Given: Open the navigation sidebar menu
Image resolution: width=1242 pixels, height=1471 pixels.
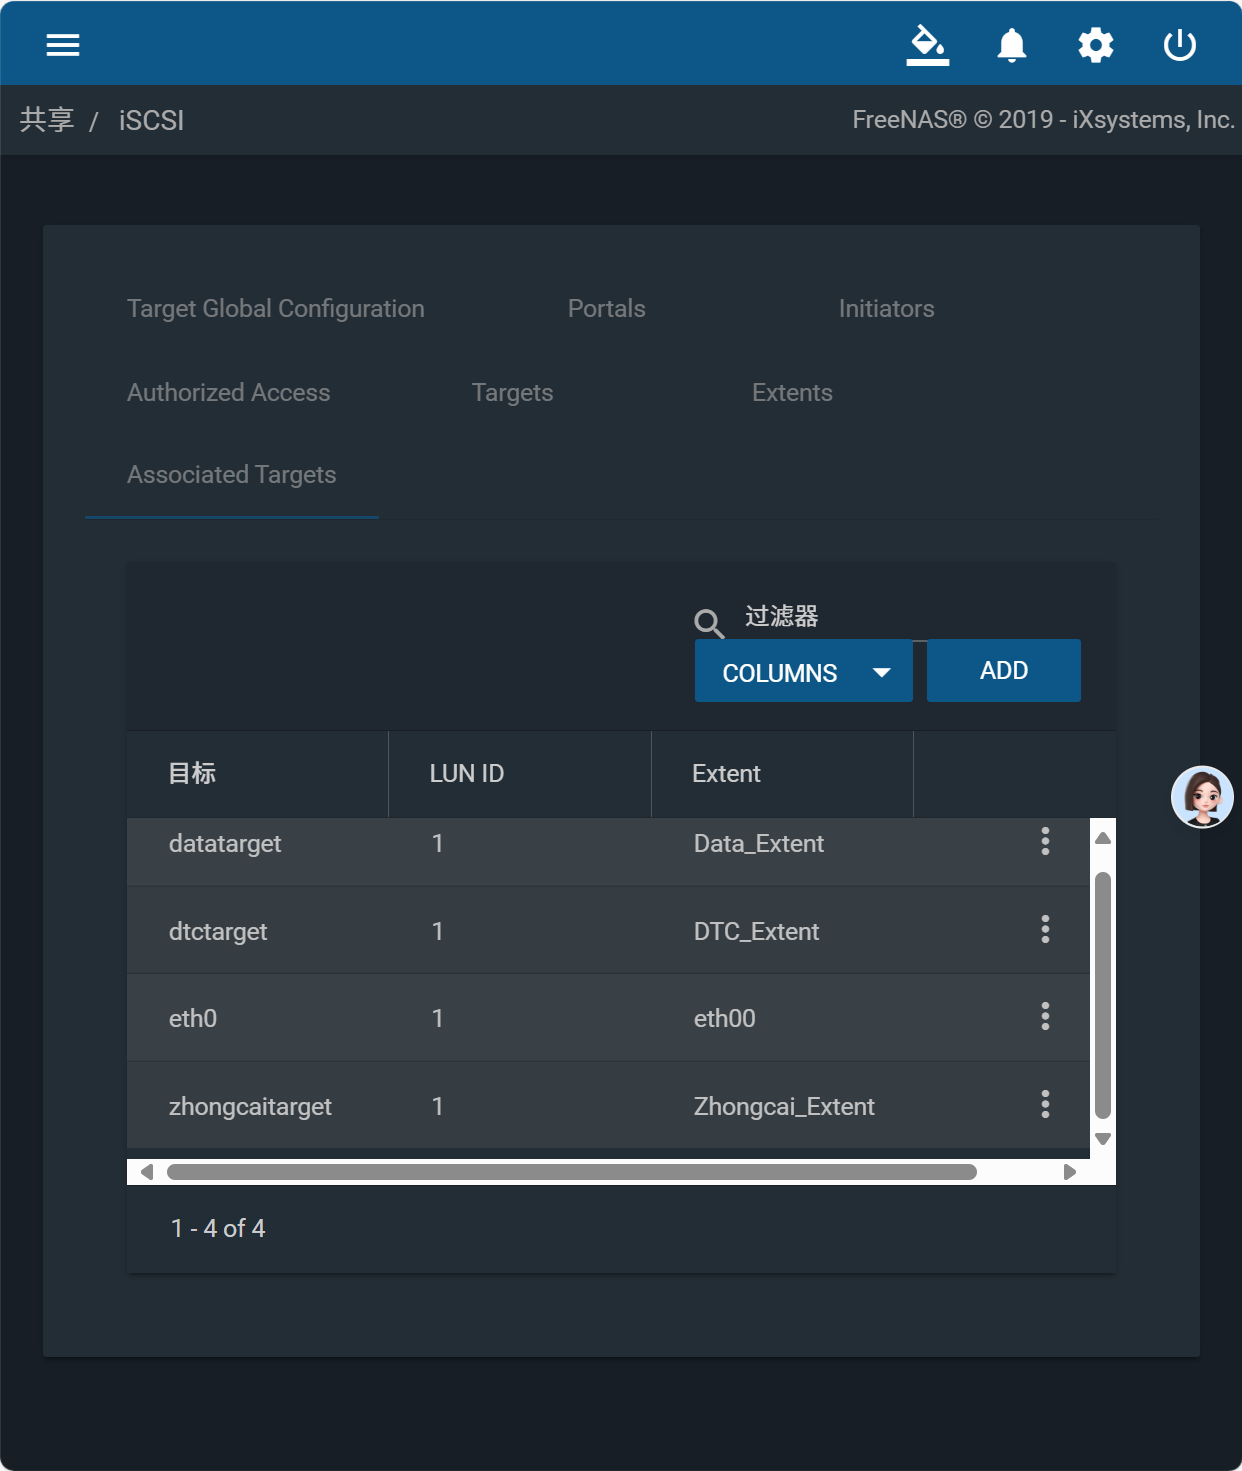Looking at the screenshot, I should pos(62,44).
